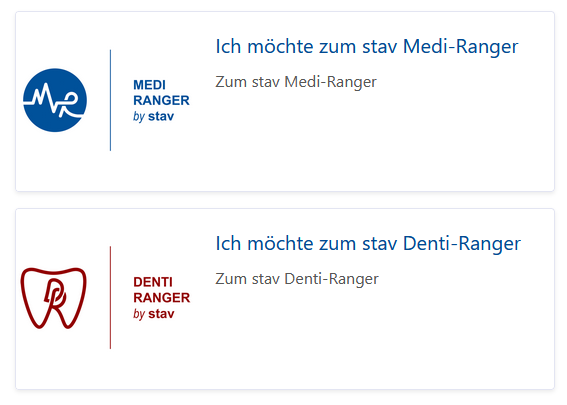This screenshot has width=567, height=405.
Task: Open "Ich möchte zum stav Denti-Ranger" heading link
Action: pyautogui.click(x=368, y=243)
